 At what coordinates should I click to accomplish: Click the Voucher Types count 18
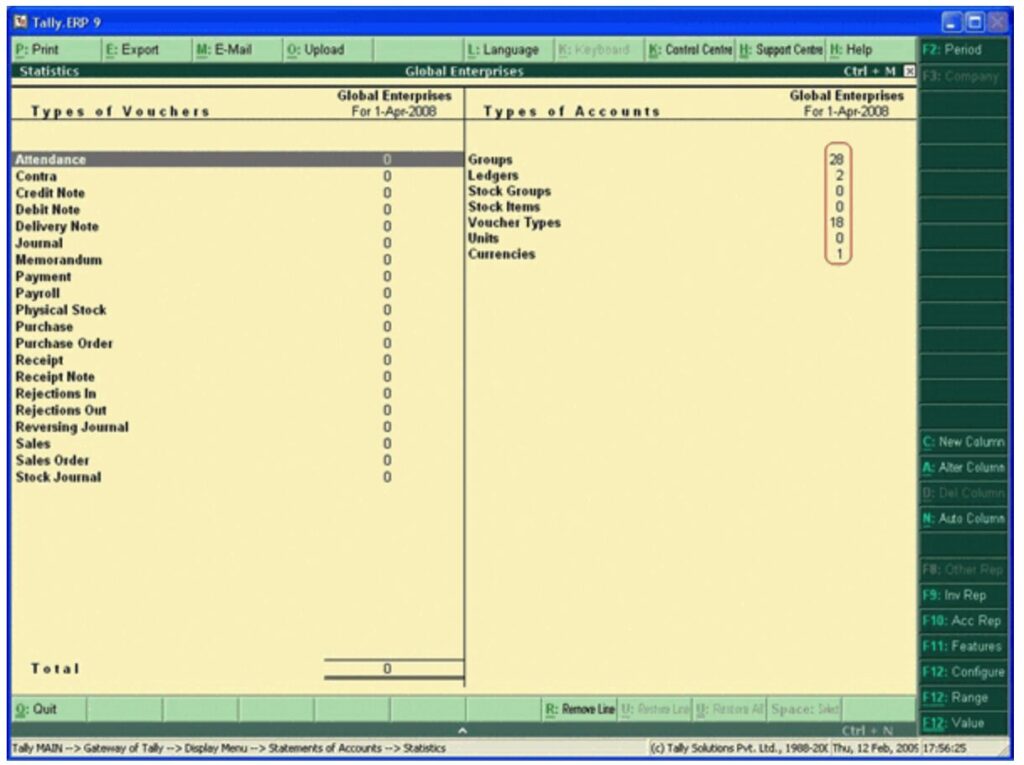837,222
